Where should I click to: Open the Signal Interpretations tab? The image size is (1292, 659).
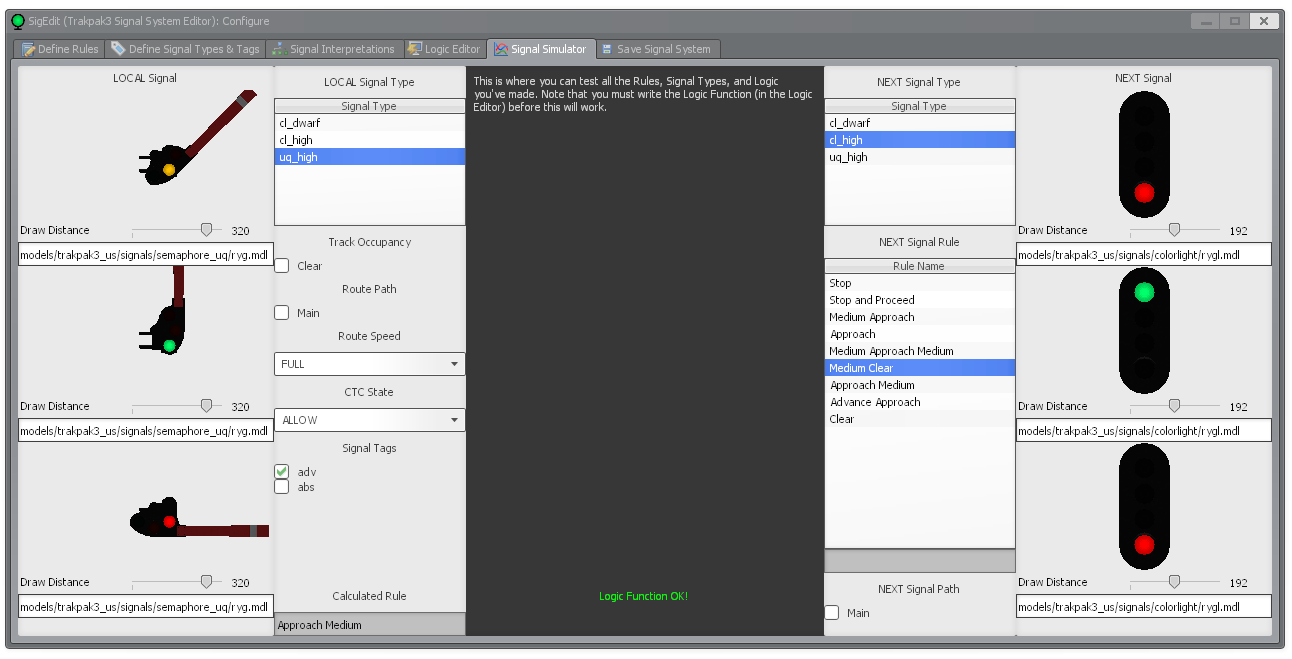tap(334, 49)
